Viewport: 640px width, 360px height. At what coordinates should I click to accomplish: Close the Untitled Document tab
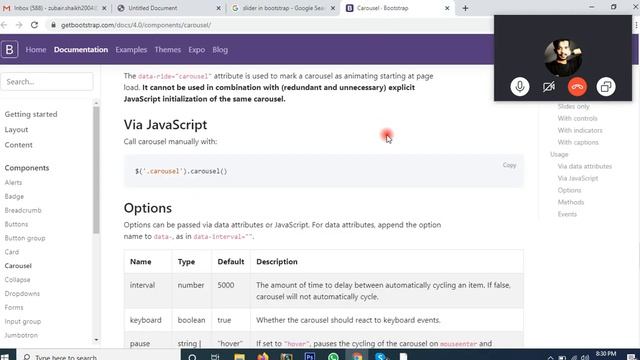click(x=218, y=8)
